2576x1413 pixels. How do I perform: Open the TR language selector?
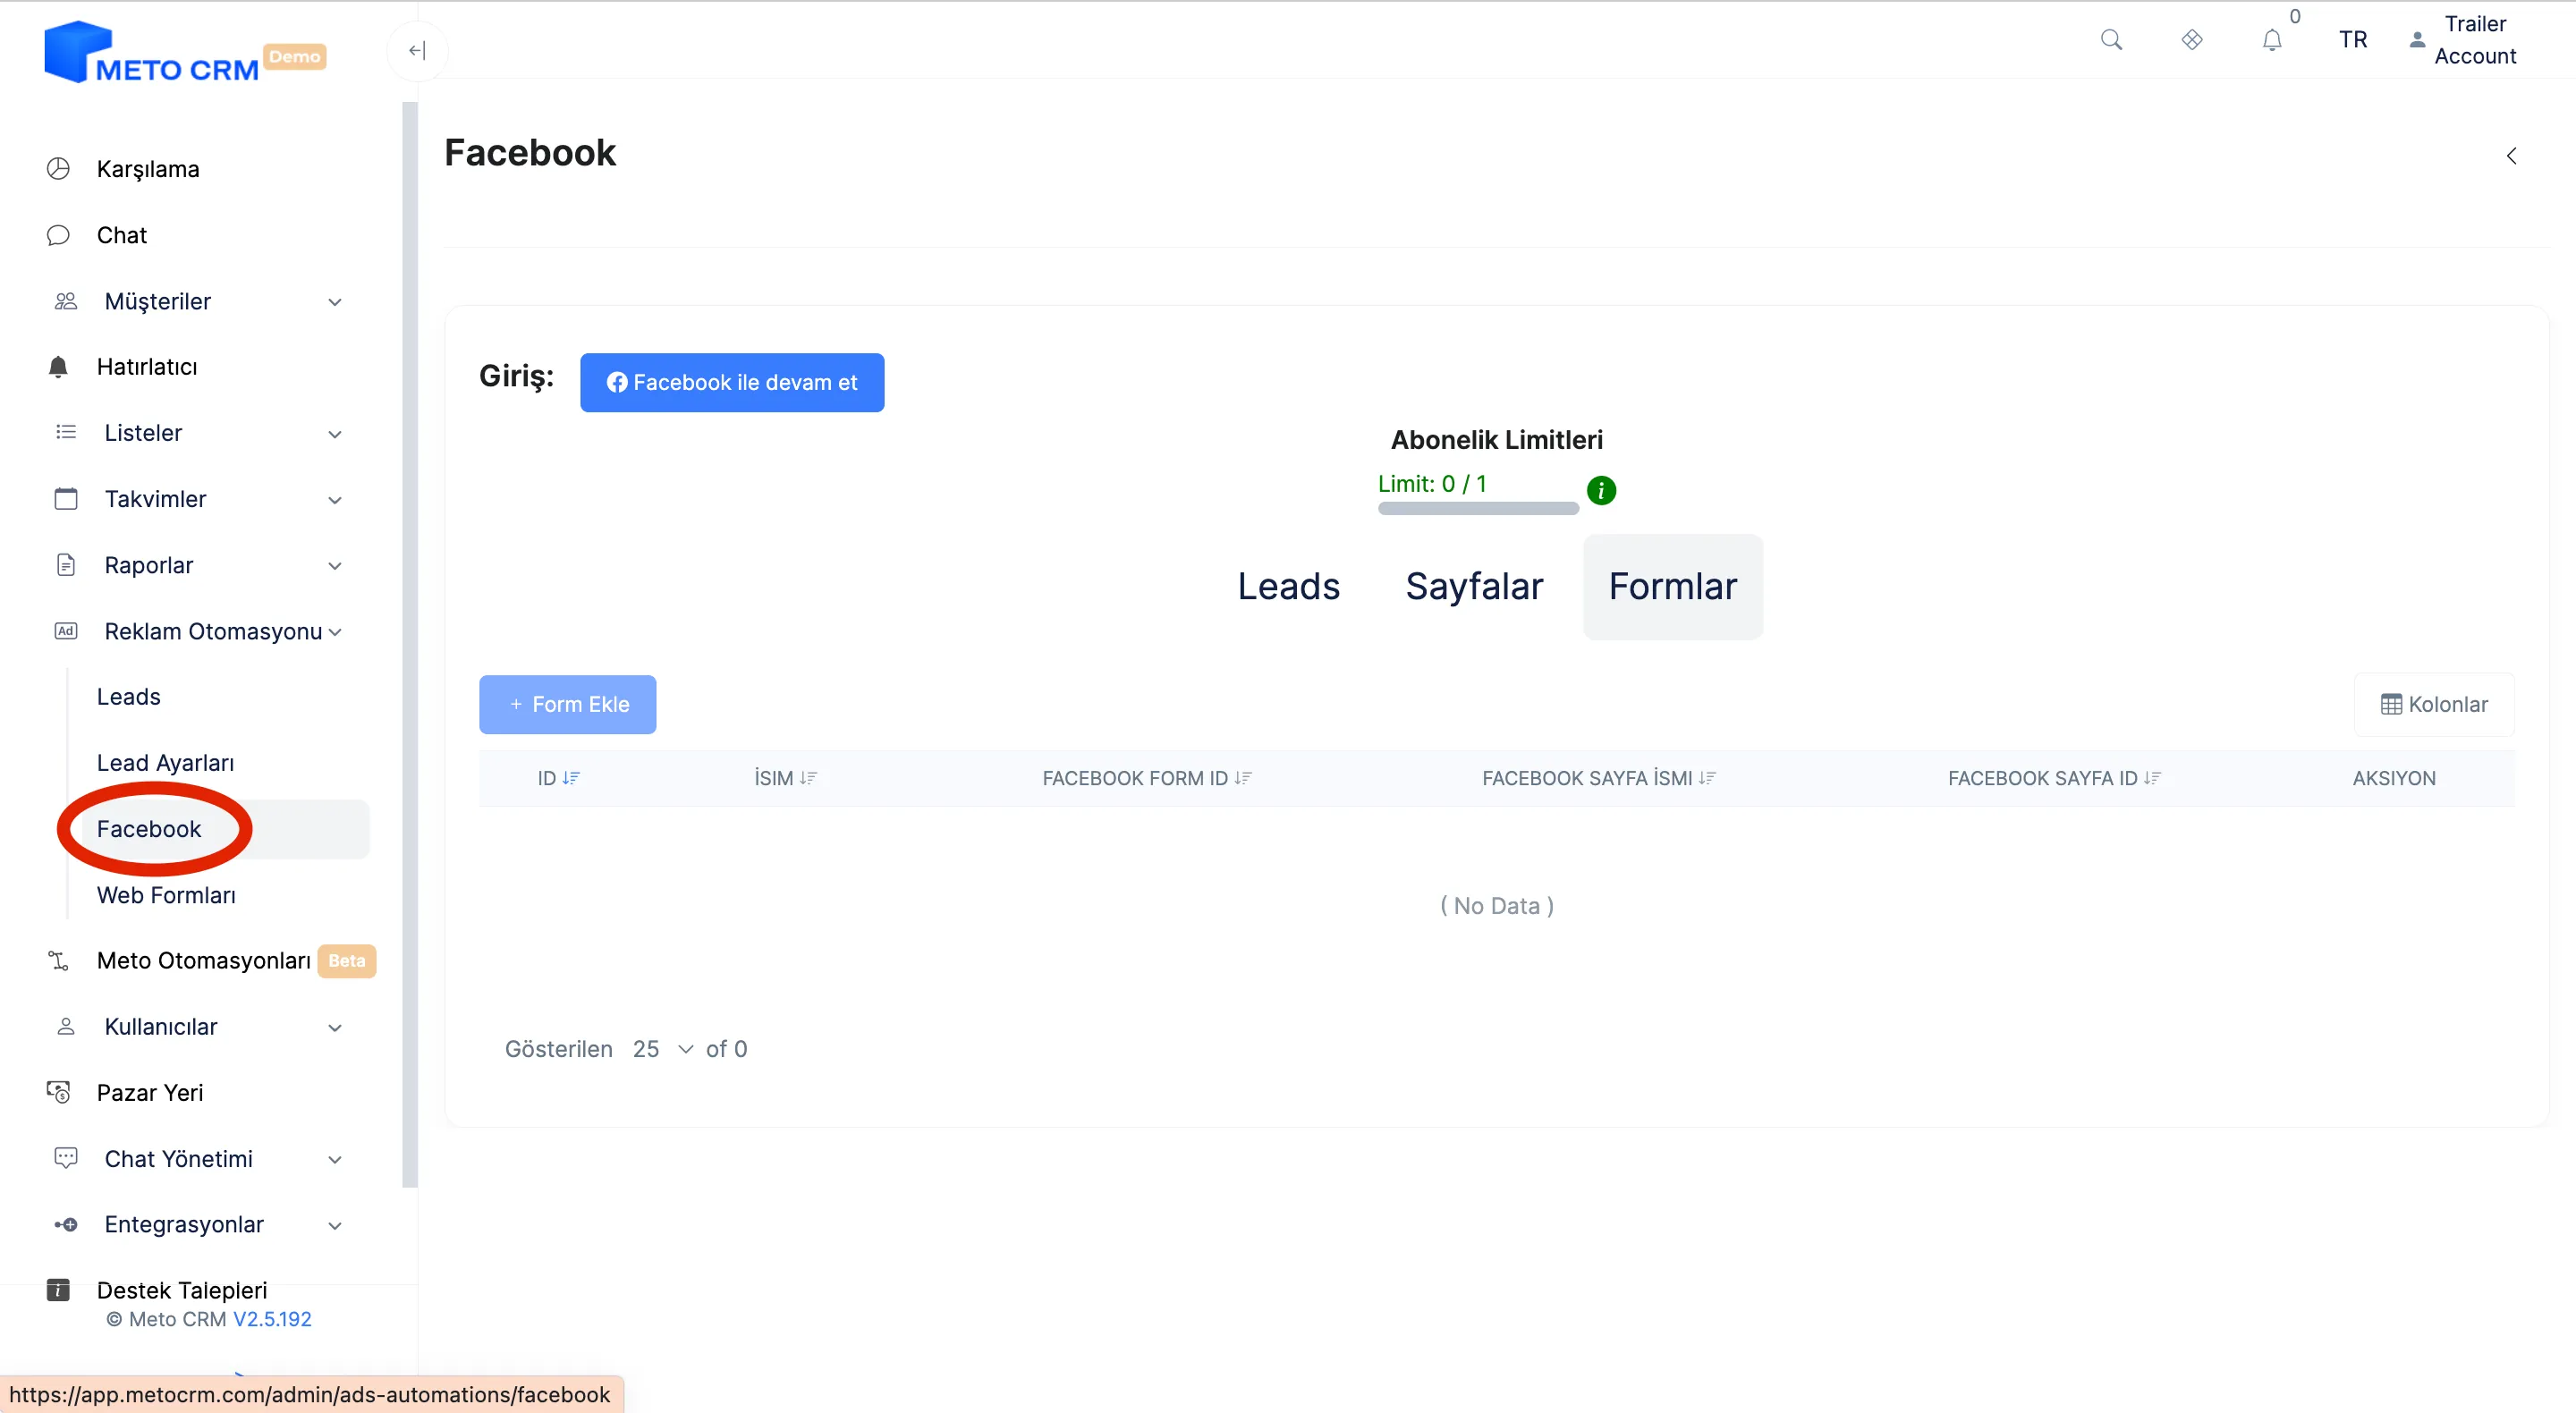click(2353, 40)
